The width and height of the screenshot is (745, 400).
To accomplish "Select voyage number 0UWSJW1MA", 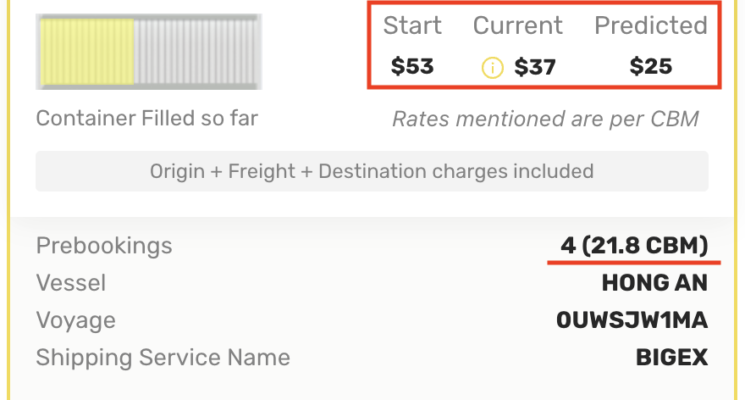I will click(x=631, y=321).
